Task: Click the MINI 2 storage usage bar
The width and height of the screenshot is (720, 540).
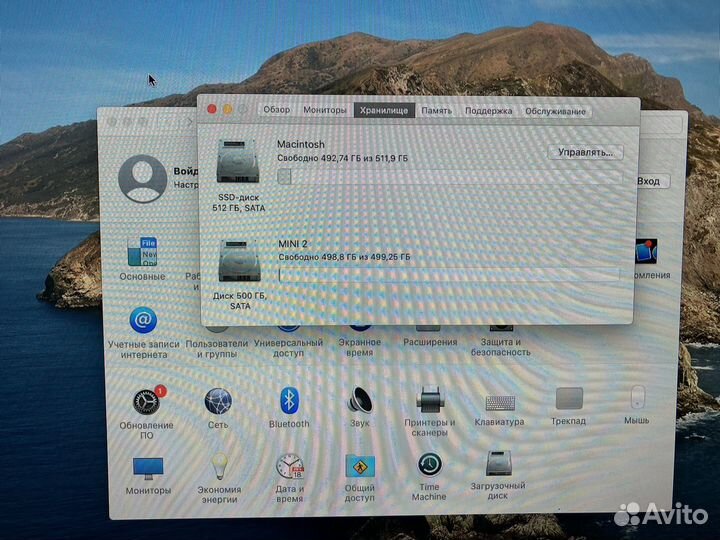Action: point(449,275)
